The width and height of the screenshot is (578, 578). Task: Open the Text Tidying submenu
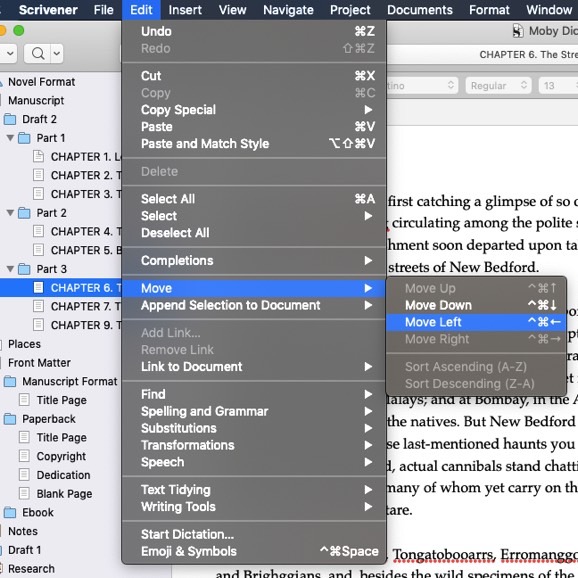(254, 490)
